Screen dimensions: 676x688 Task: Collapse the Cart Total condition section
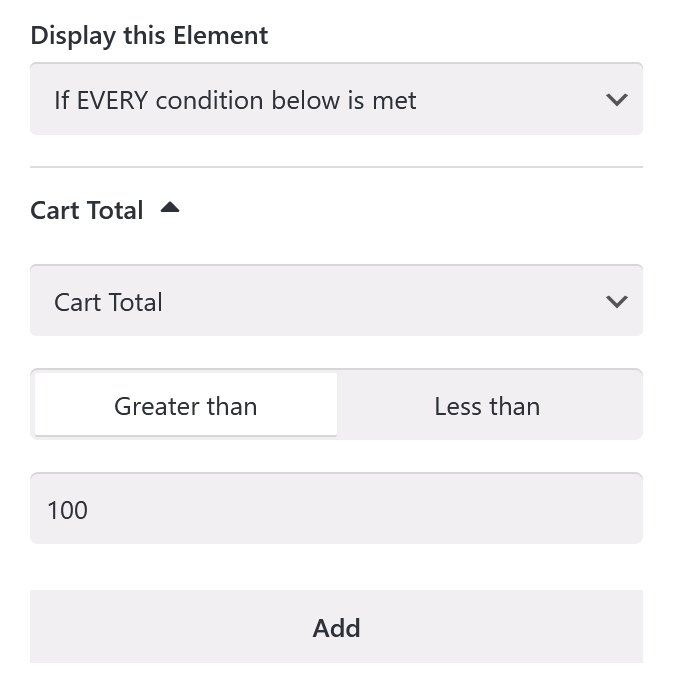coord(170,208)
